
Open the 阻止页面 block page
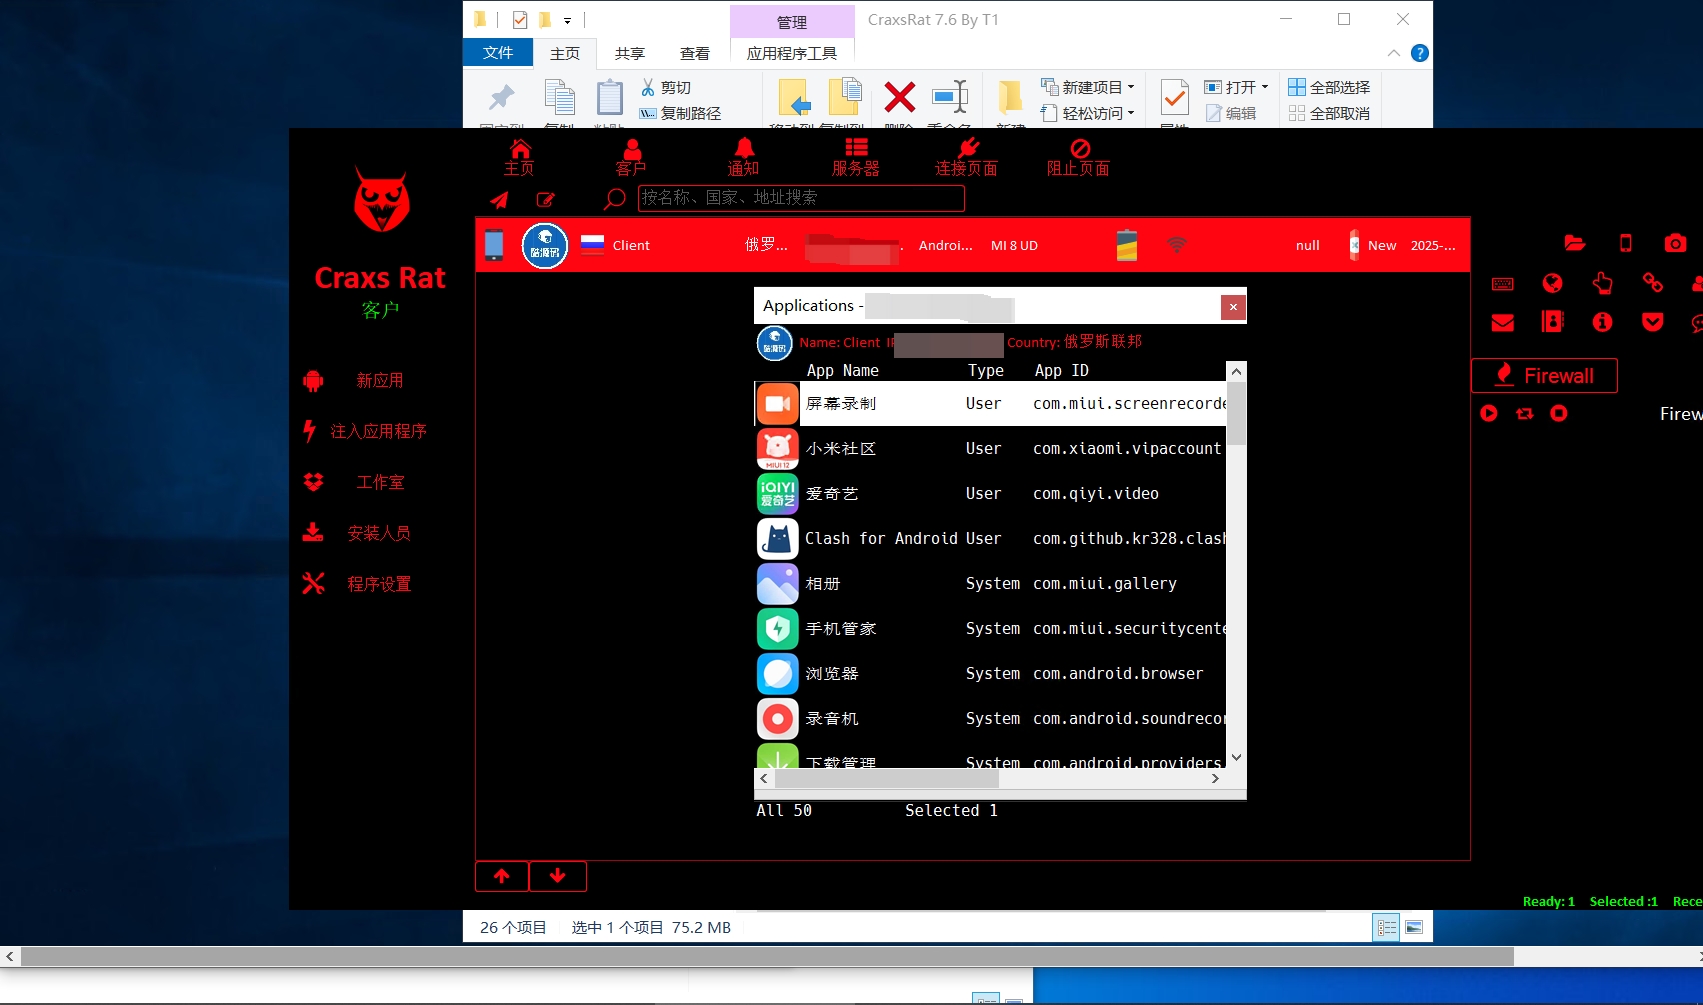click(1078, 158)
